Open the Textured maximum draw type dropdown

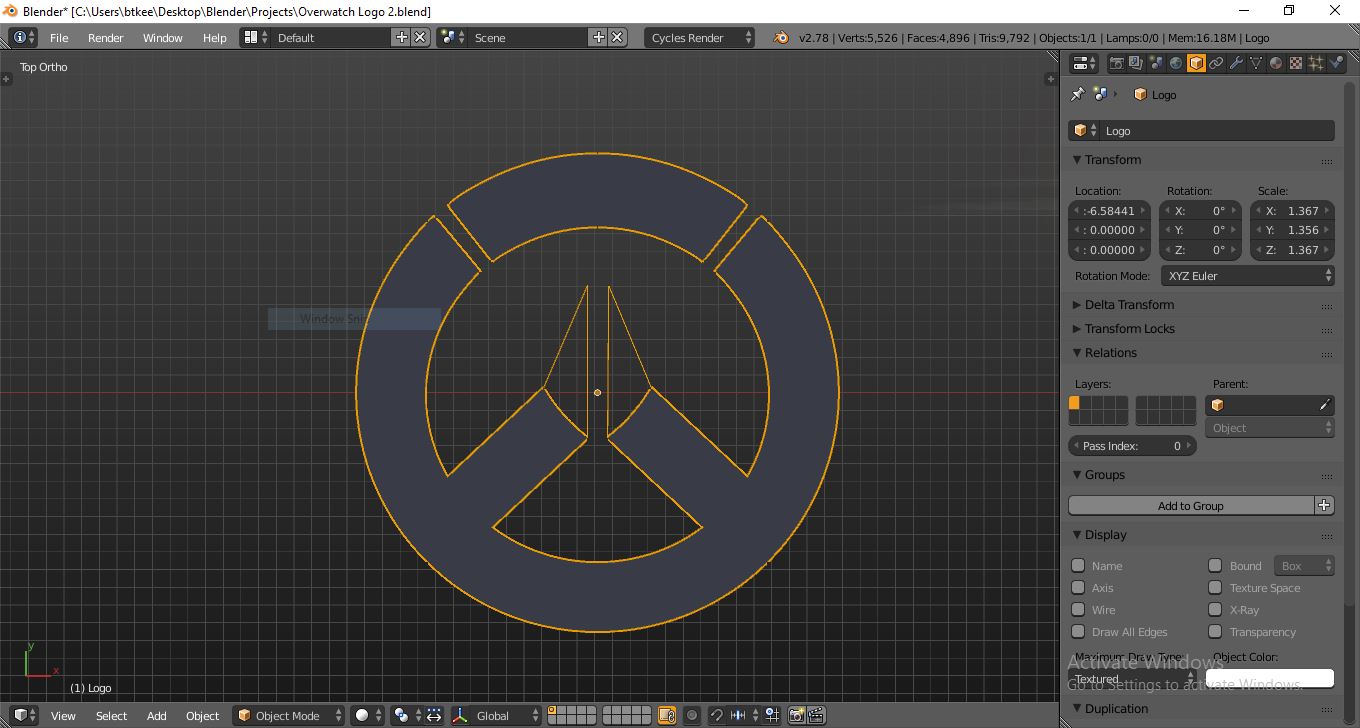click(x=1132, y=678)
